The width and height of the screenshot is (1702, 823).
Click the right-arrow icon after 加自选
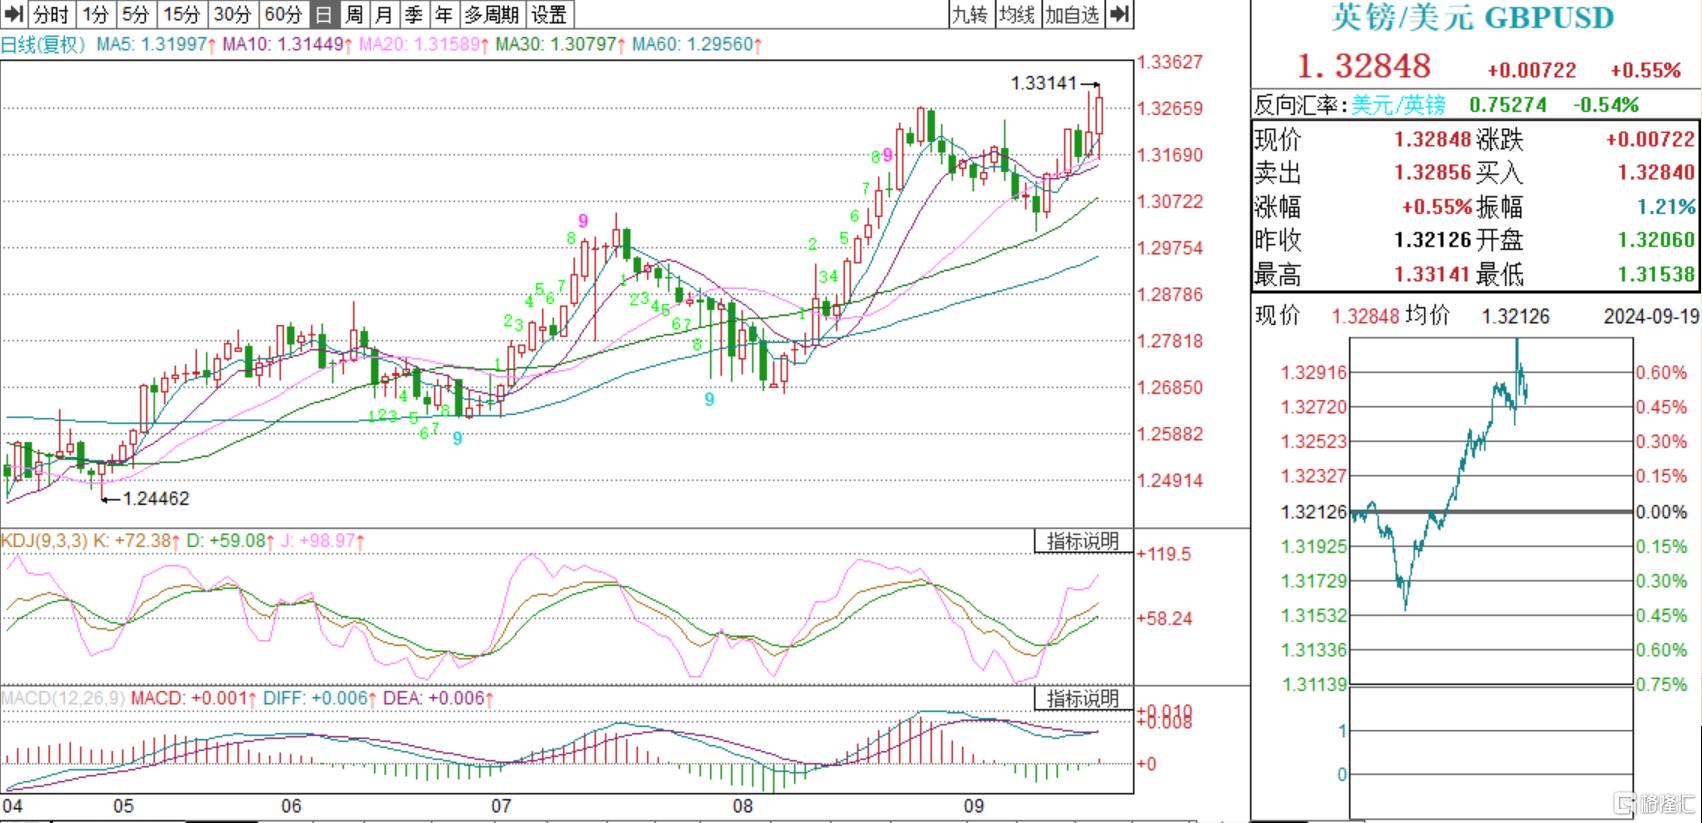[1121, 14]
